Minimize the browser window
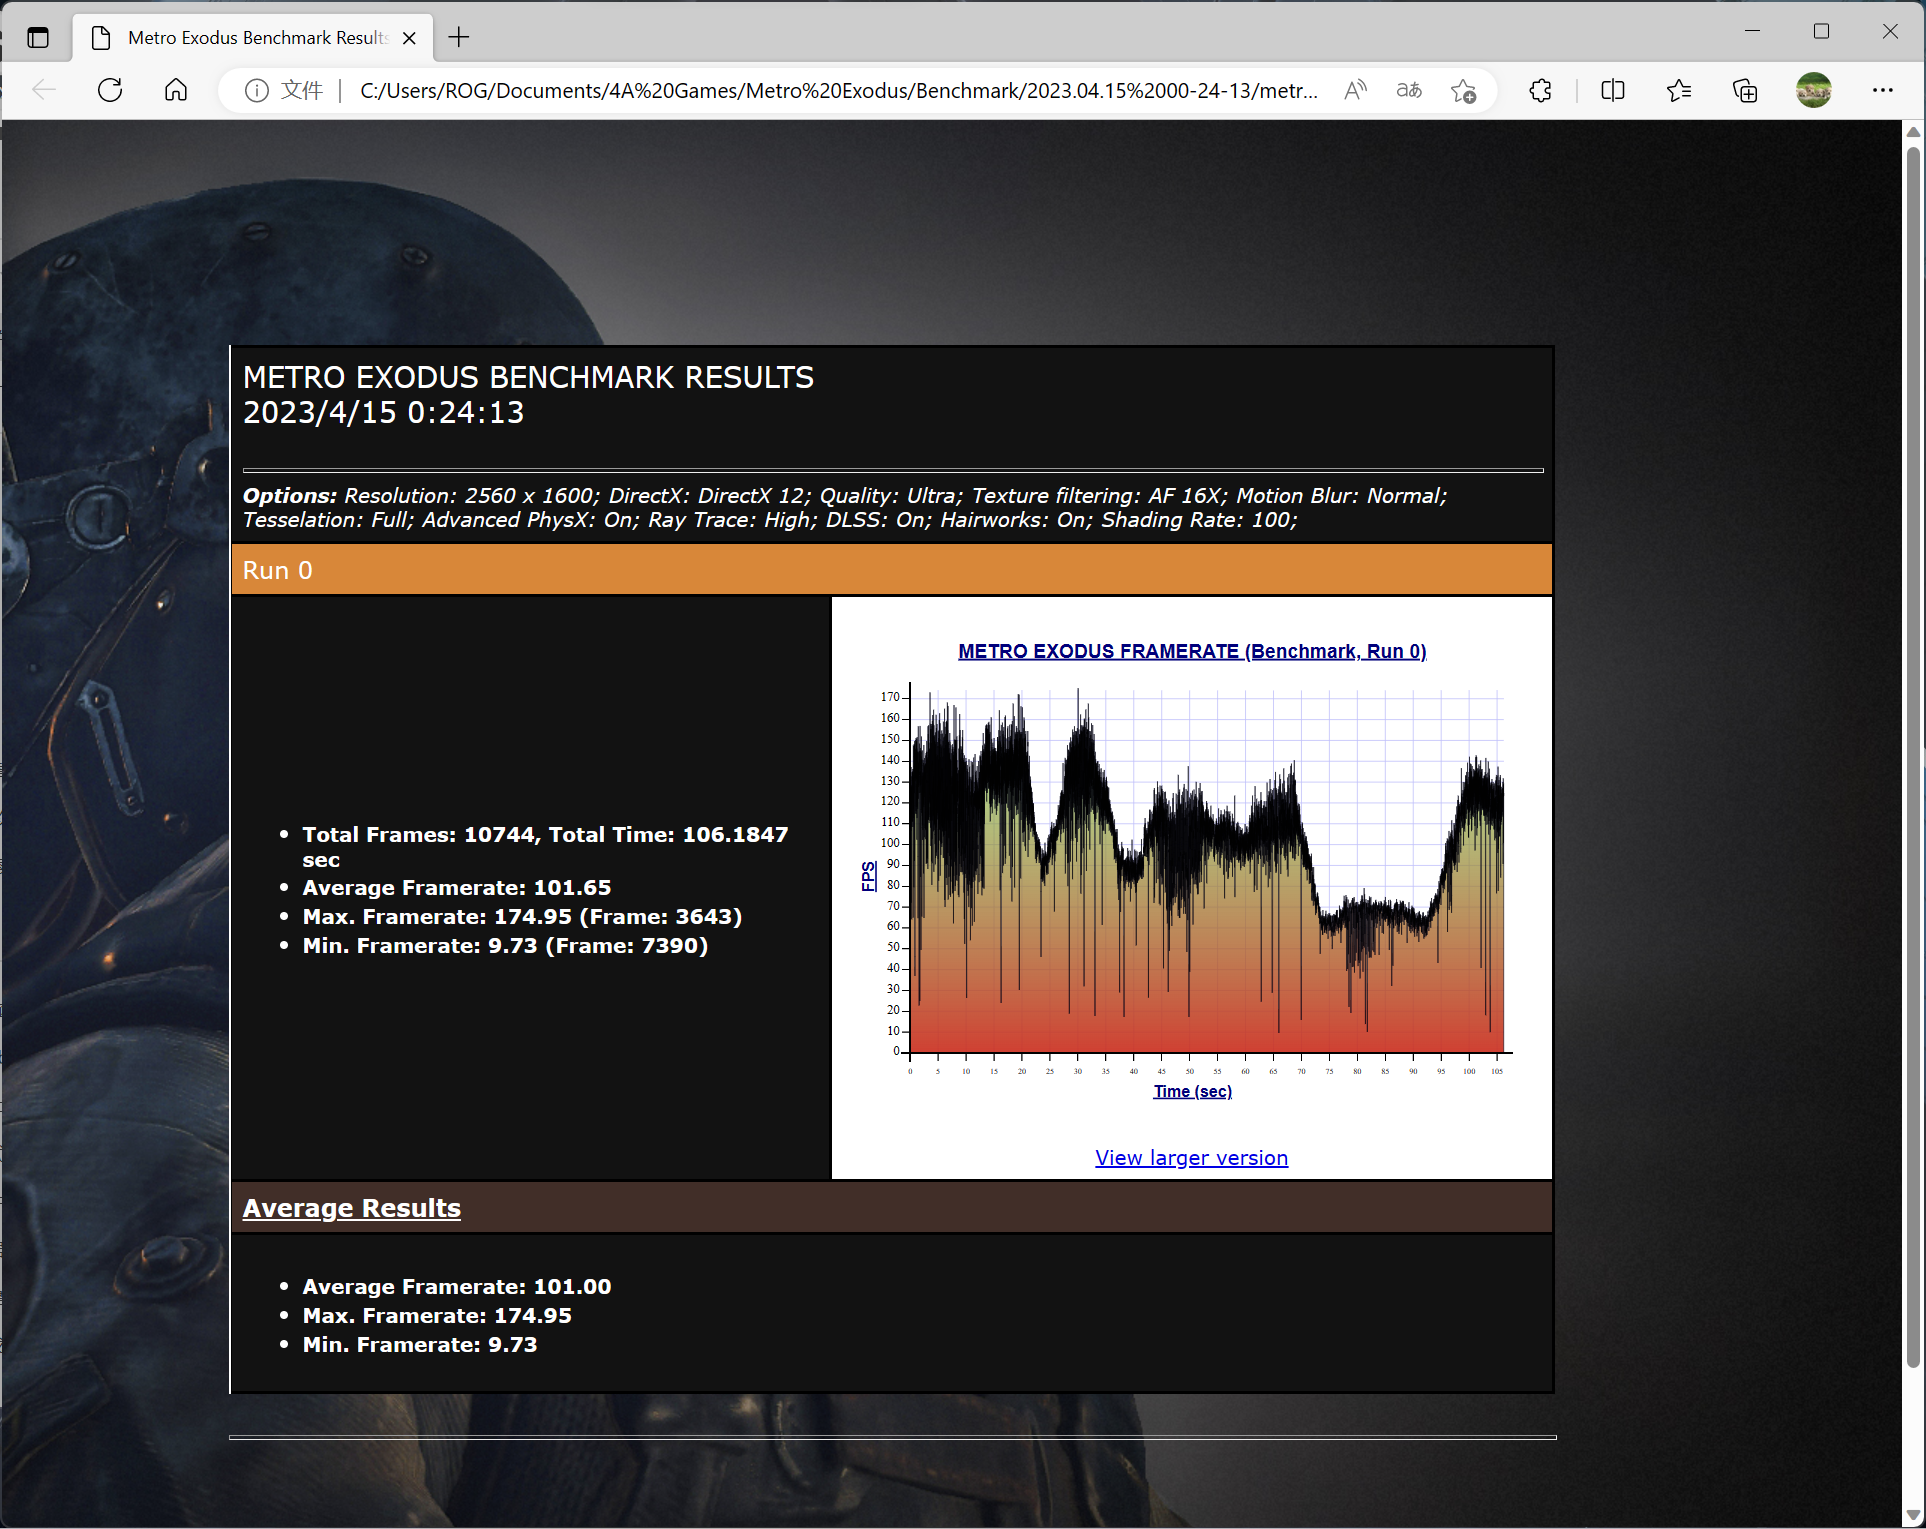 pyautogui.click(x=1752, y=31)
